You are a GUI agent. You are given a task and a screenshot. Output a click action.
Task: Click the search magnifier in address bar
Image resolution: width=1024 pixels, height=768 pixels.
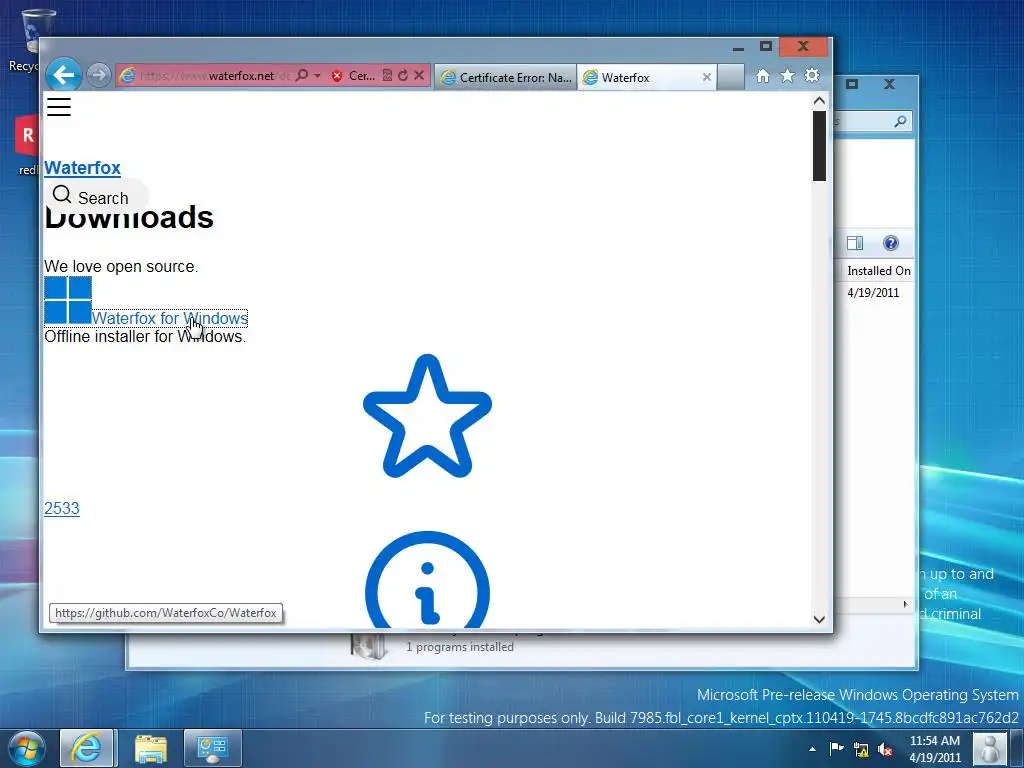(302, 75)
